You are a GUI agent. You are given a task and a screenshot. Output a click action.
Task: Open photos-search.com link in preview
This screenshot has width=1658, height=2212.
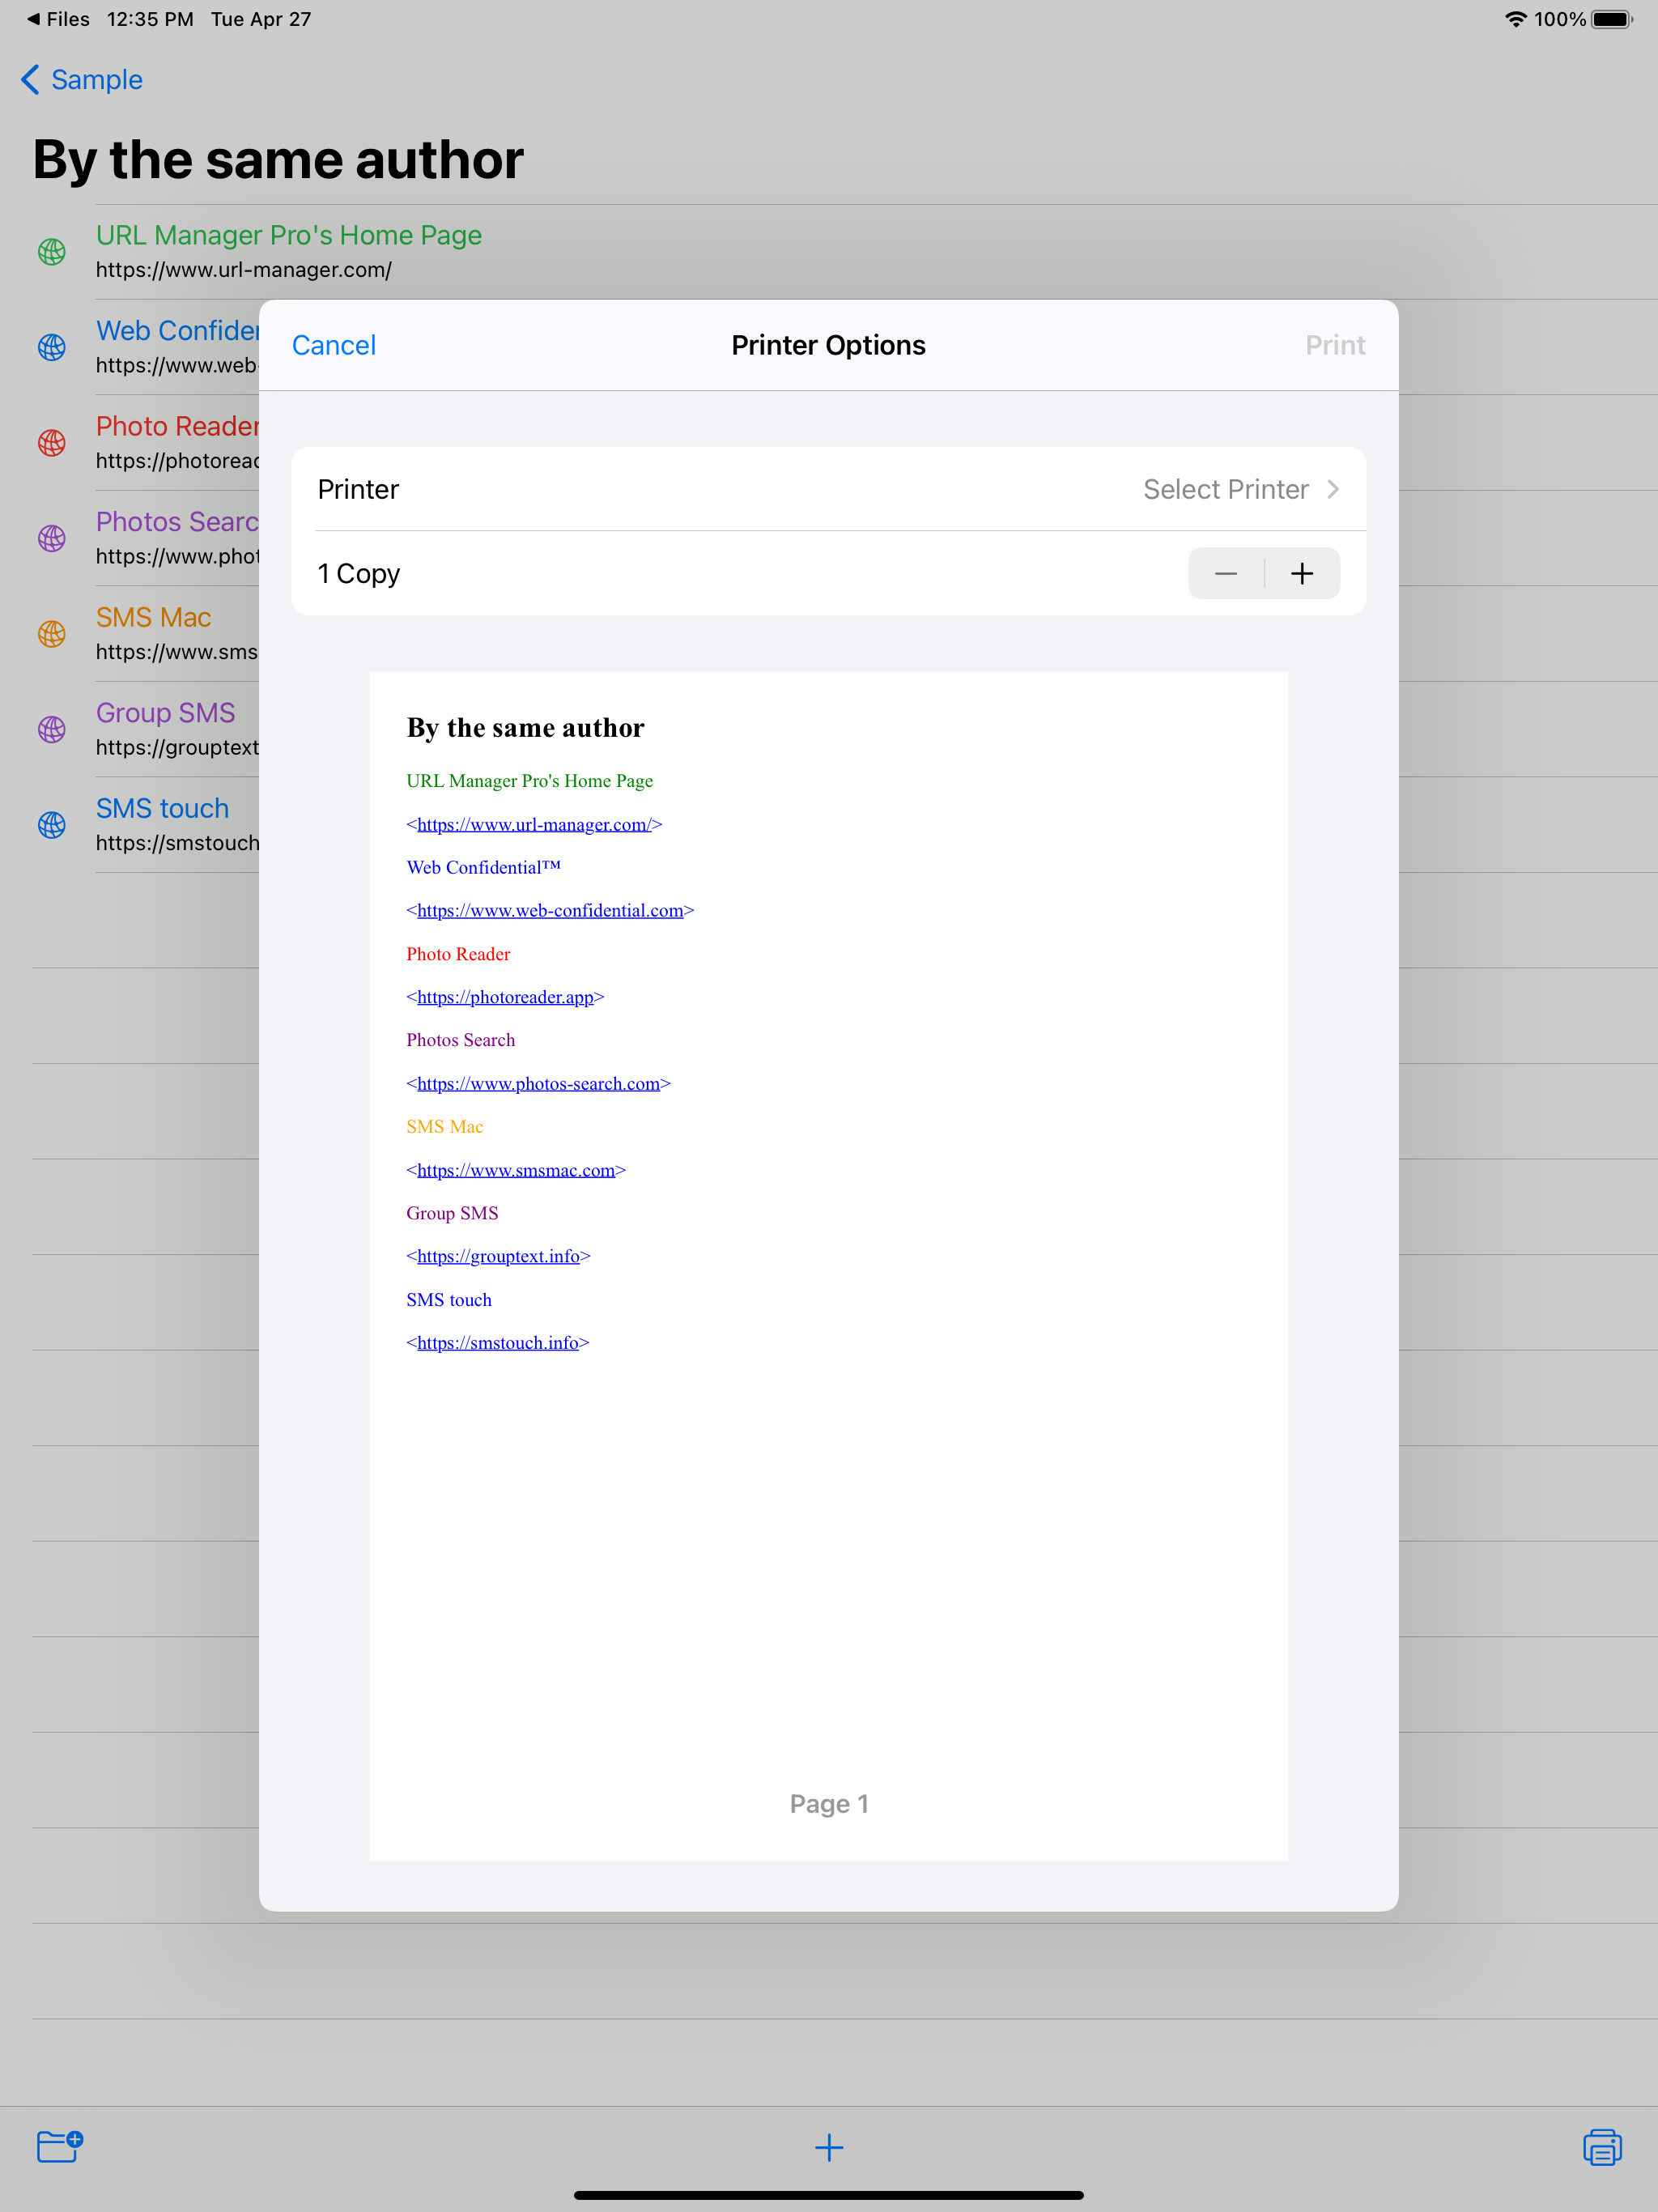[x=538, y=1084]
